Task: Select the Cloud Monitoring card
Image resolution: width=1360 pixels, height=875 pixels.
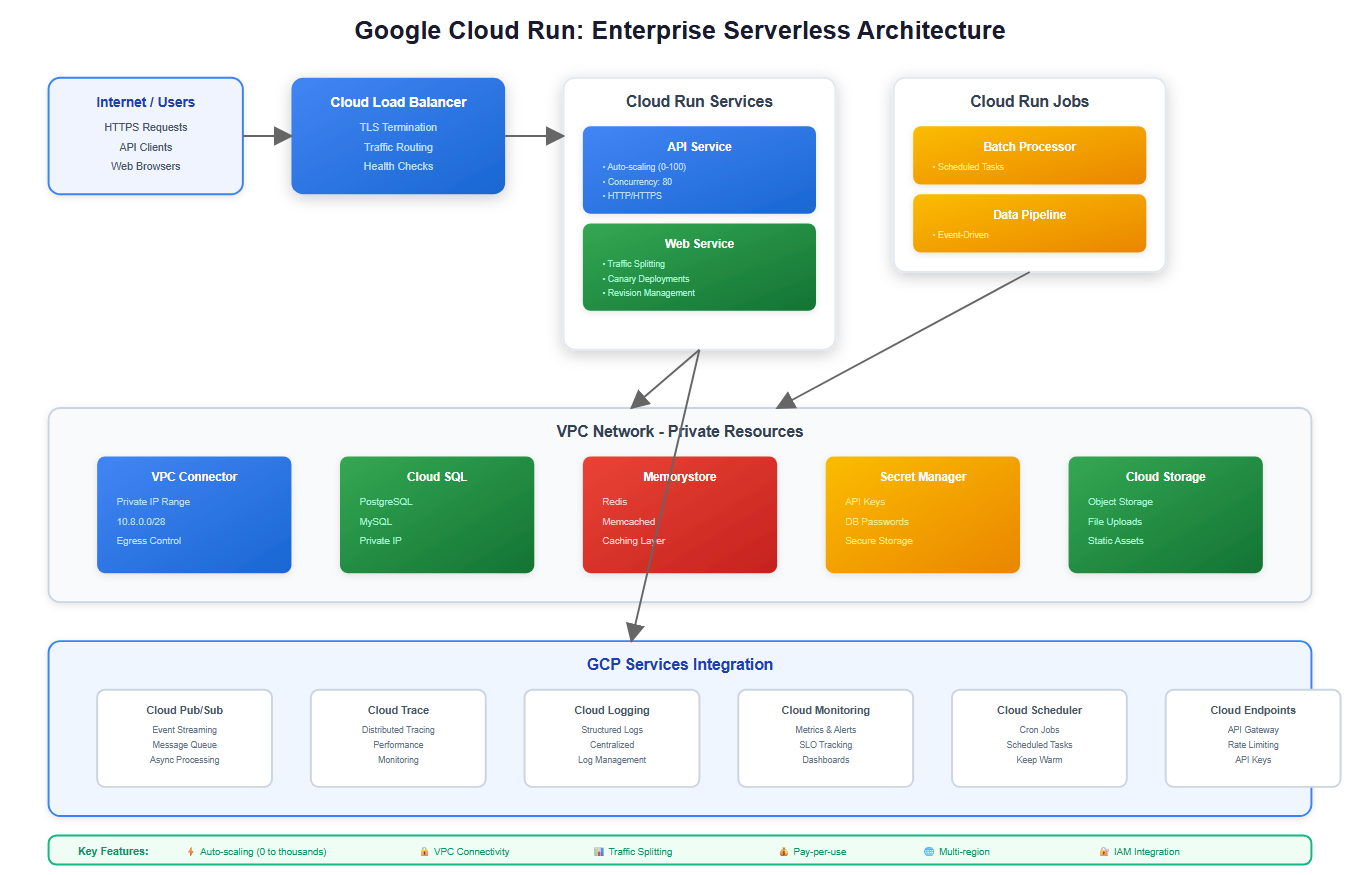Action: (x=826, y=738)
